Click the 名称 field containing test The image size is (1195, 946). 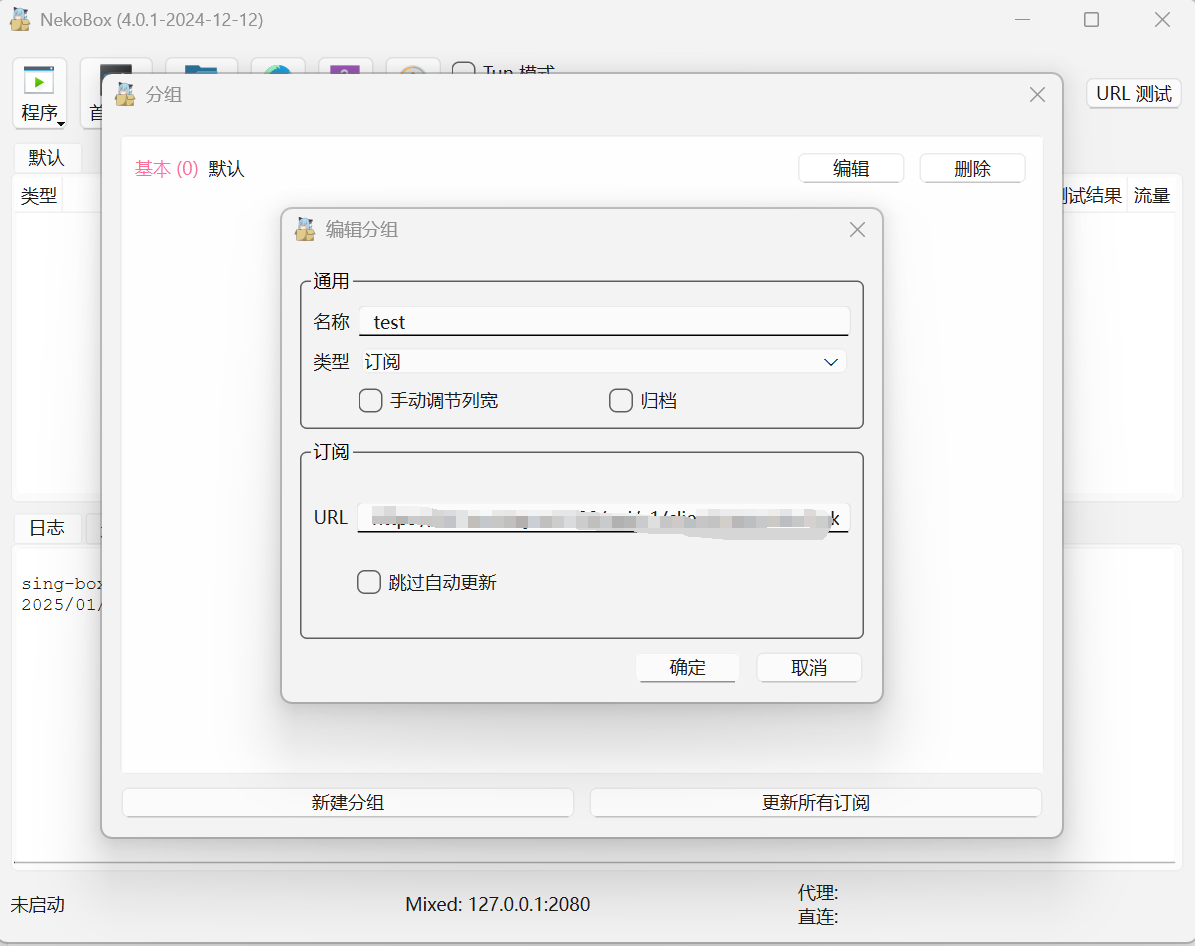tap(604, 322)
